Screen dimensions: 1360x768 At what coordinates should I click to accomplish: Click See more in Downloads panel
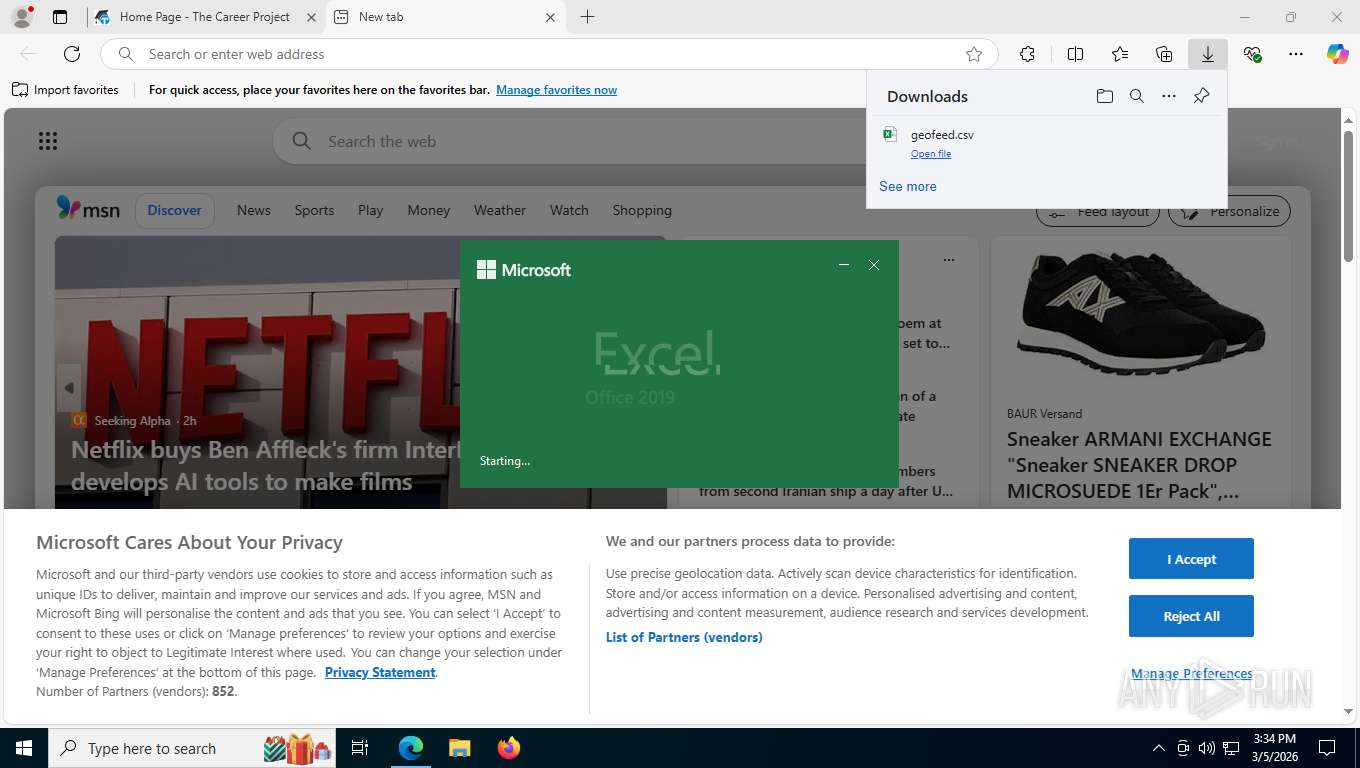pyautogui.click(x=908, y=186)
